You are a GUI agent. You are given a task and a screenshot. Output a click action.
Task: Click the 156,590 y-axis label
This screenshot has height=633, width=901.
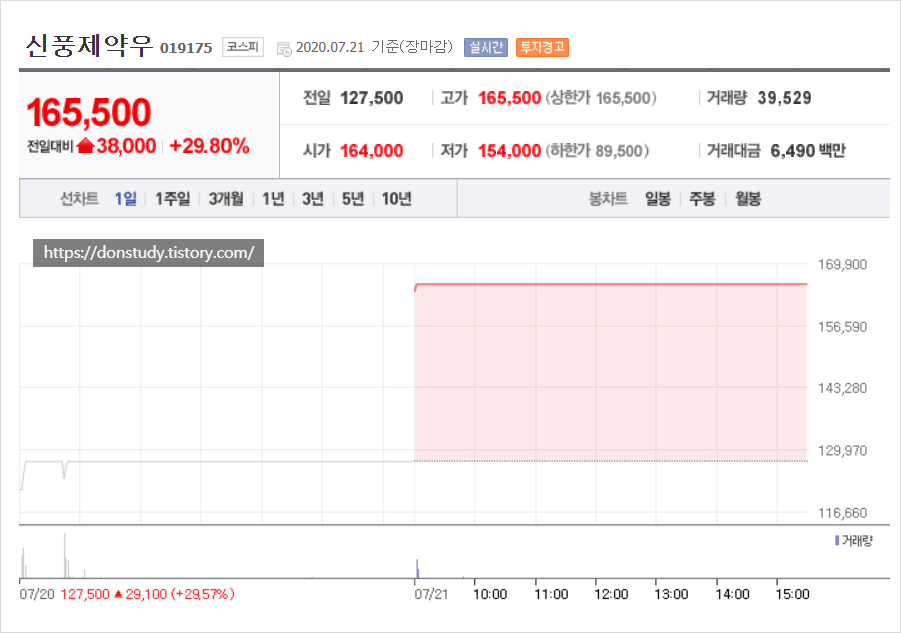tap(842, 327)
